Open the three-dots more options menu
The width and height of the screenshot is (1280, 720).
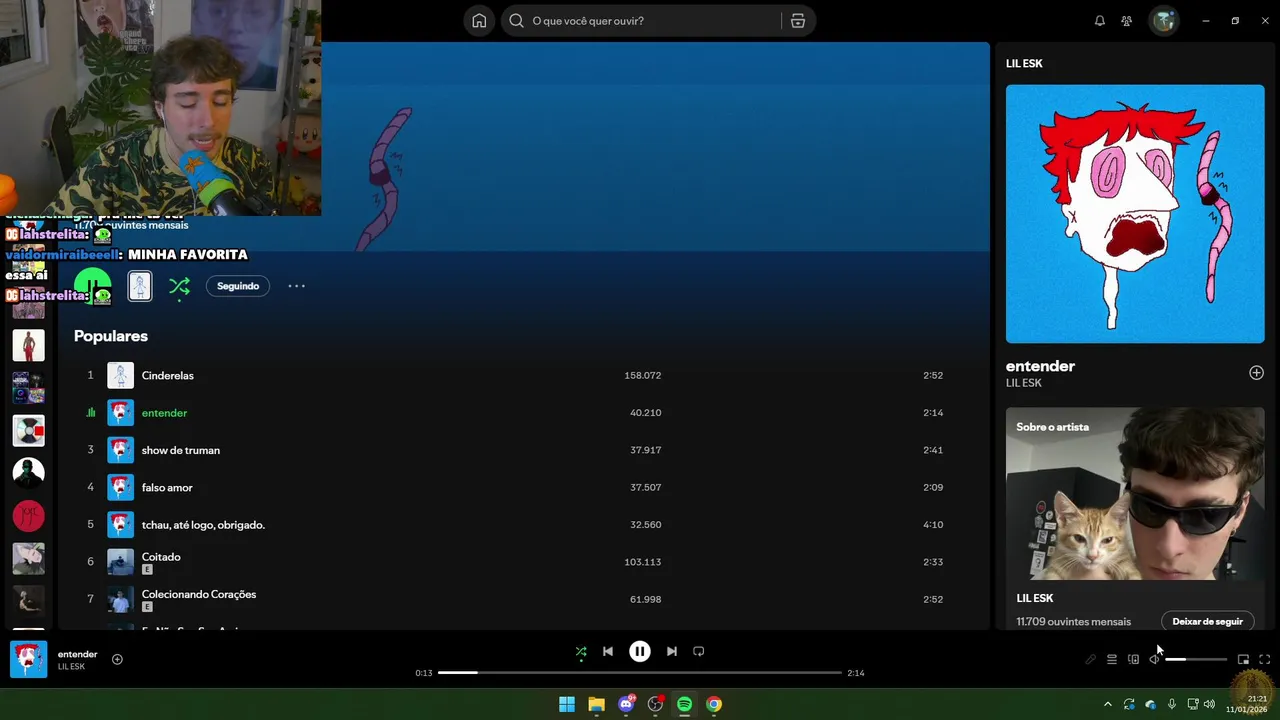(297, 286)
